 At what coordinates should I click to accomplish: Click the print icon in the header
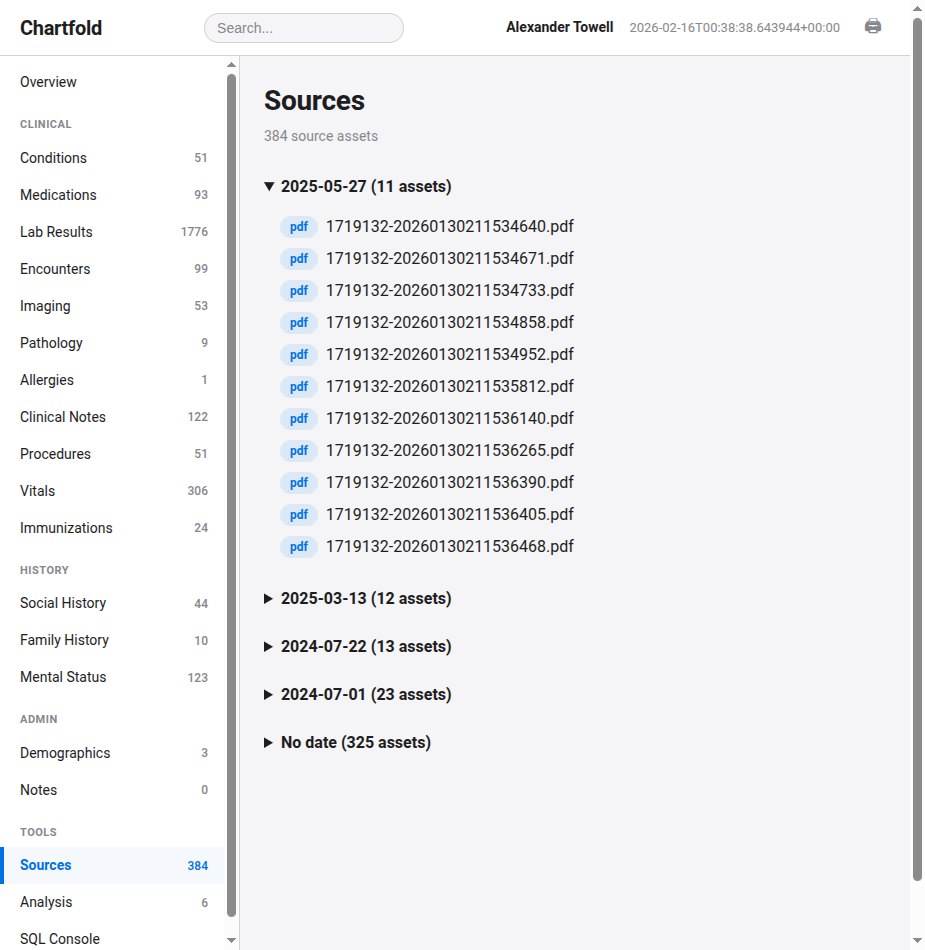[872, 27]
